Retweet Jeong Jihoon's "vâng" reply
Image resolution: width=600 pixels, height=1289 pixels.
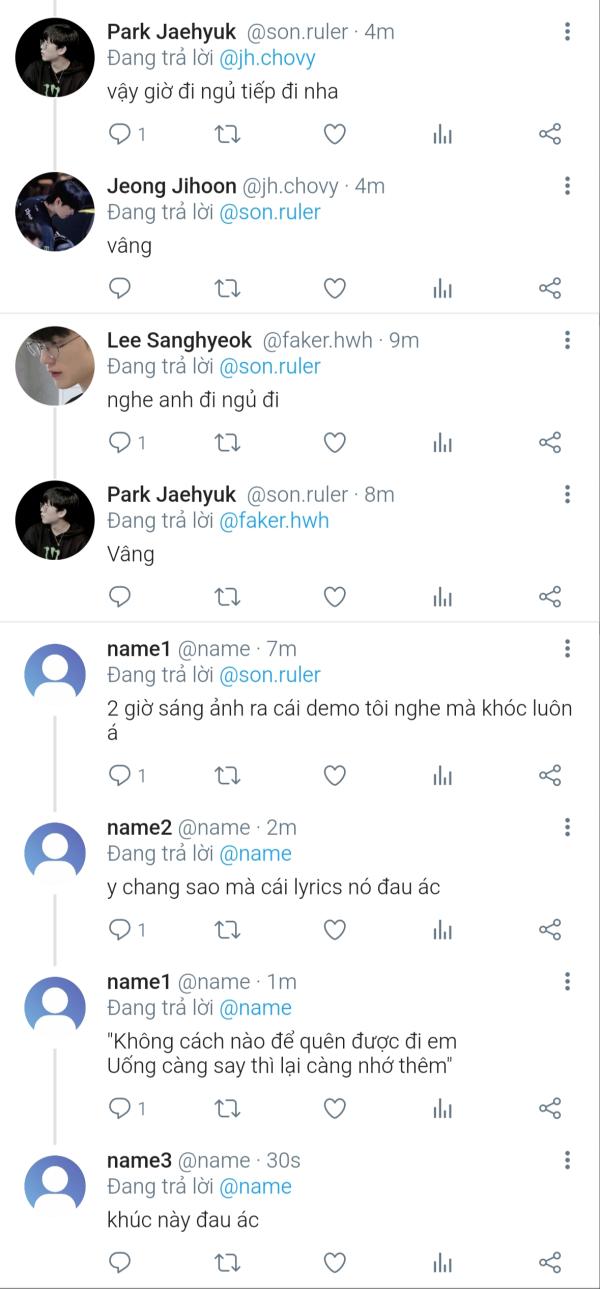[x=228, y=289]
